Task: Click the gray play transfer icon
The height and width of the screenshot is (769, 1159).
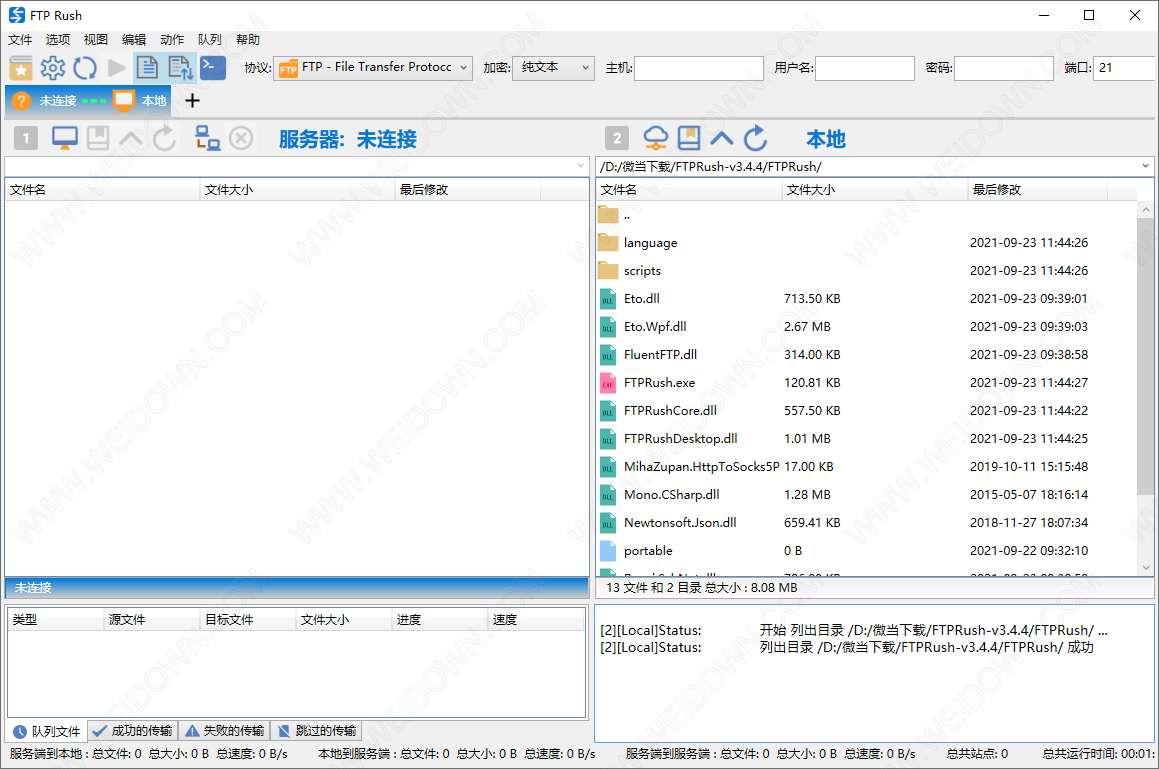Action: click(116, 68)
